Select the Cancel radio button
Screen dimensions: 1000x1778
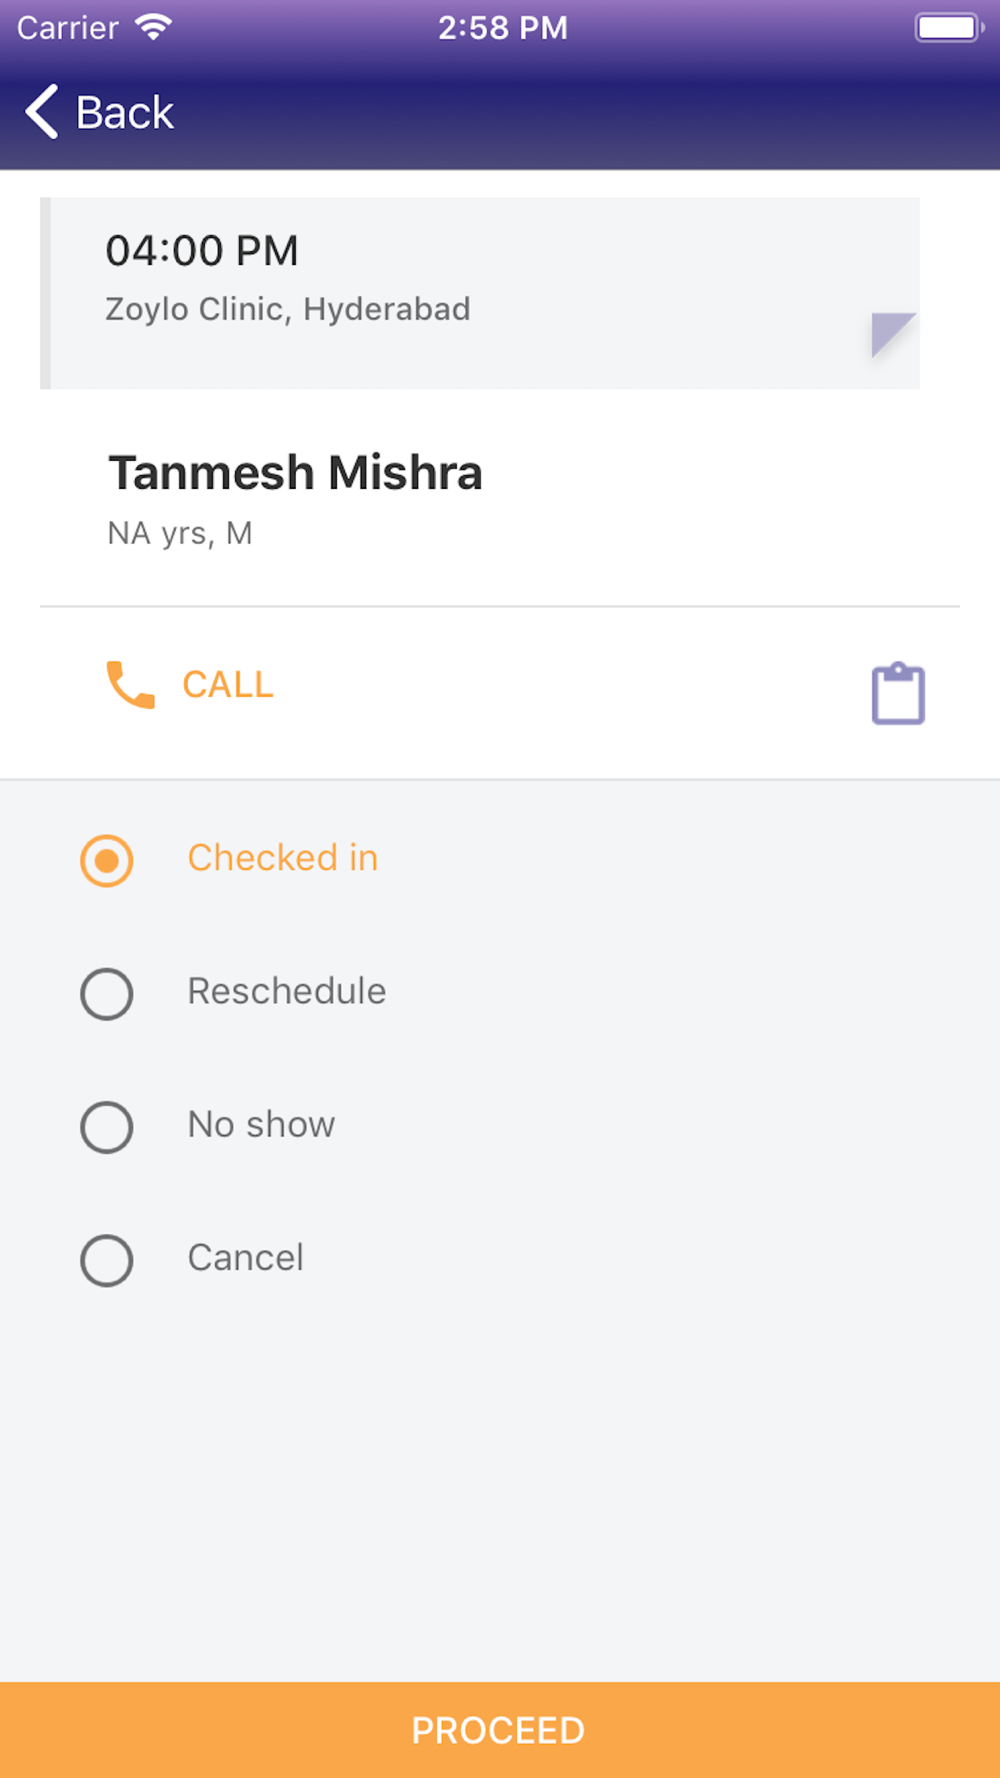pyautogui.click(x=107, y=1260)
